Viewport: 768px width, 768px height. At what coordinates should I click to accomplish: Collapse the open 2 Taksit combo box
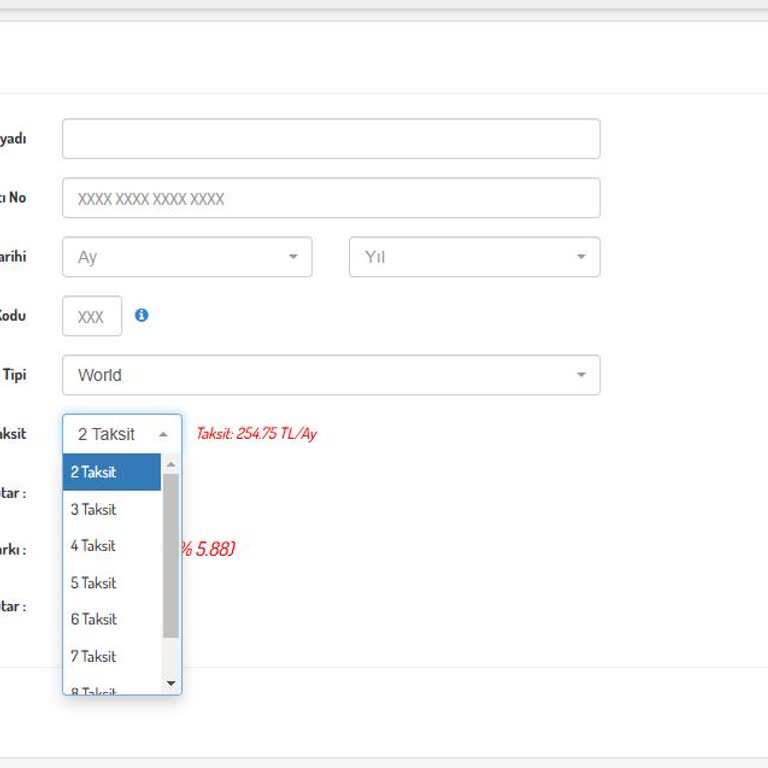[122, 434]
